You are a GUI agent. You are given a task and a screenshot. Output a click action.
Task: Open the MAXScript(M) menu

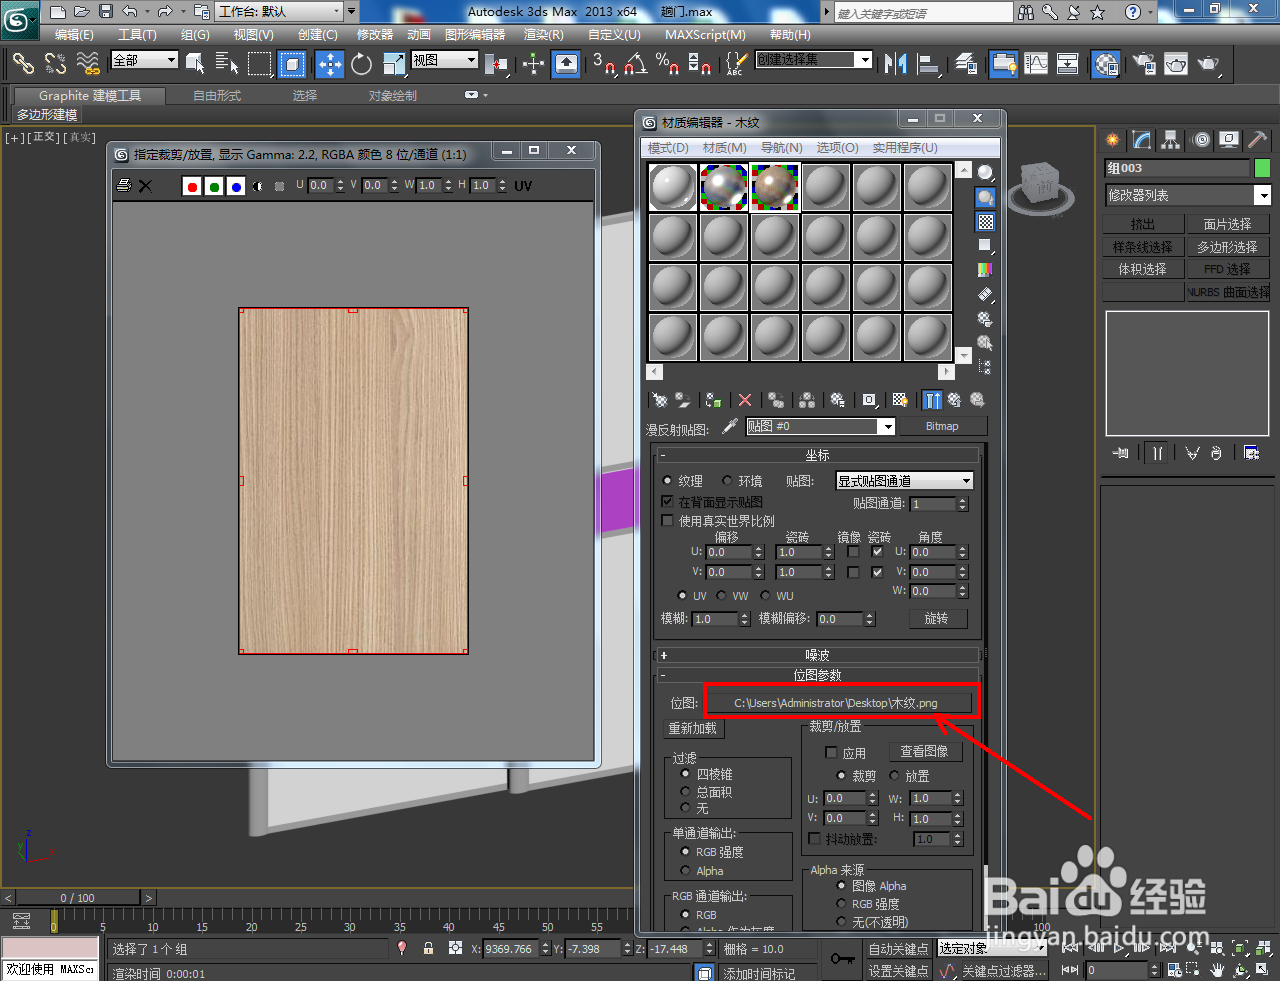coord(705,34)
